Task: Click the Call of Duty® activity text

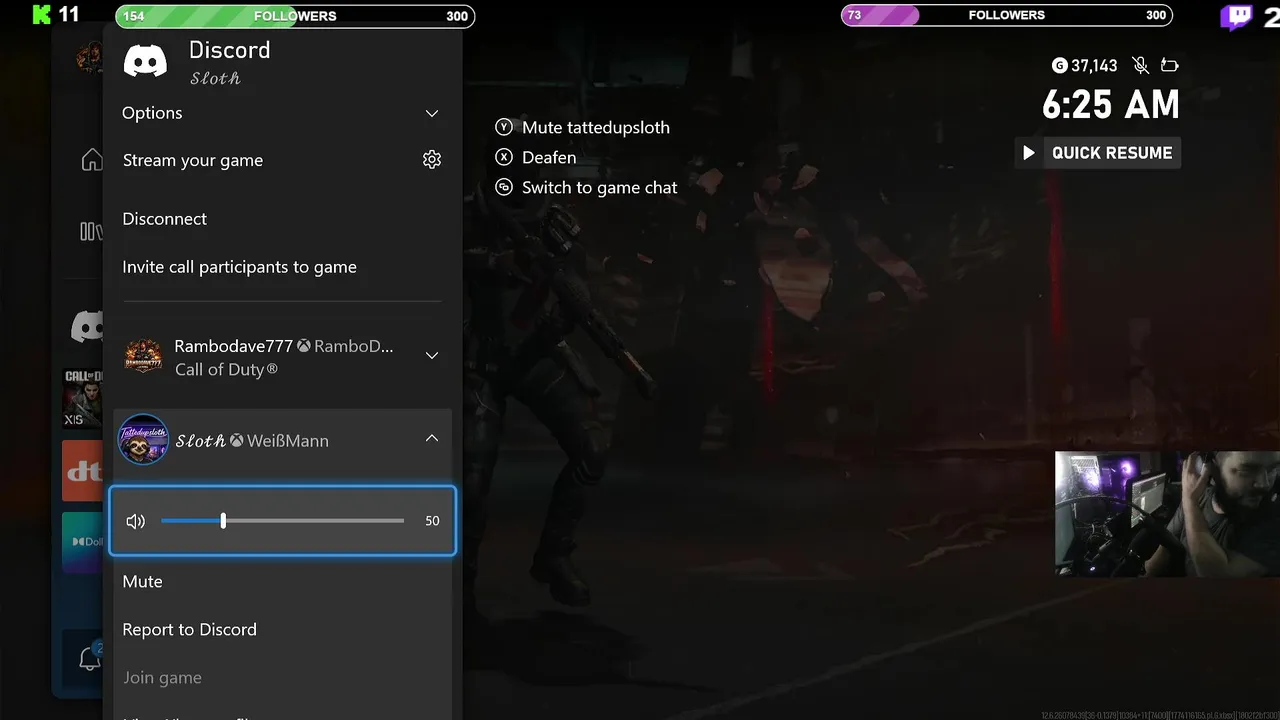Action: (226, 370)
